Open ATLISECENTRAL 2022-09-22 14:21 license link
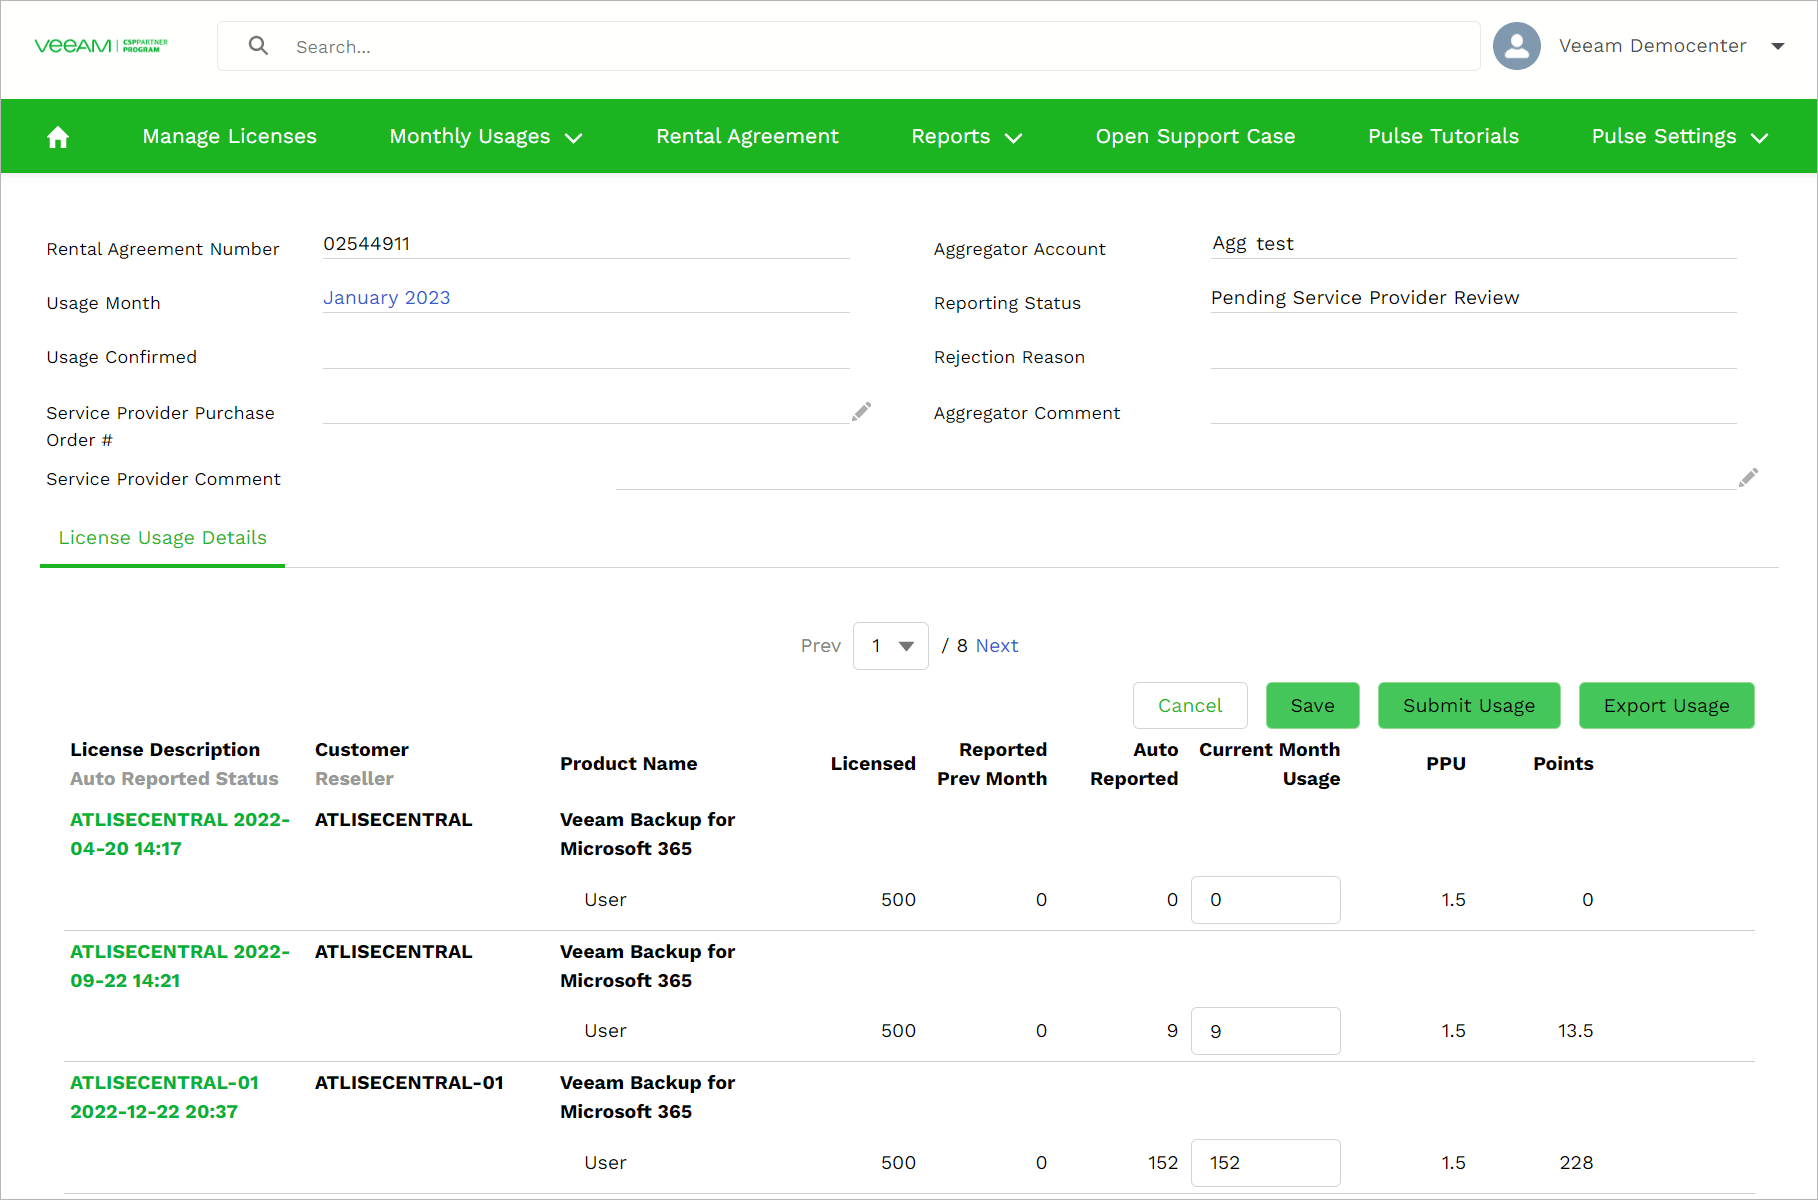 (x=180, y=966)
